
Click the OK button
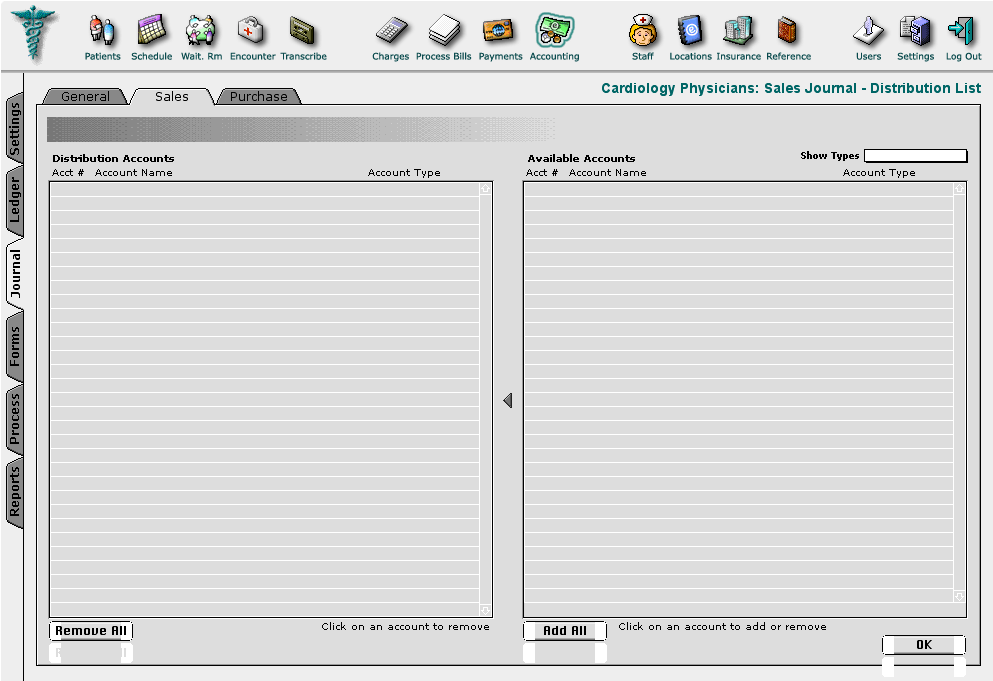pyautogui.click(x=924, y=644)
